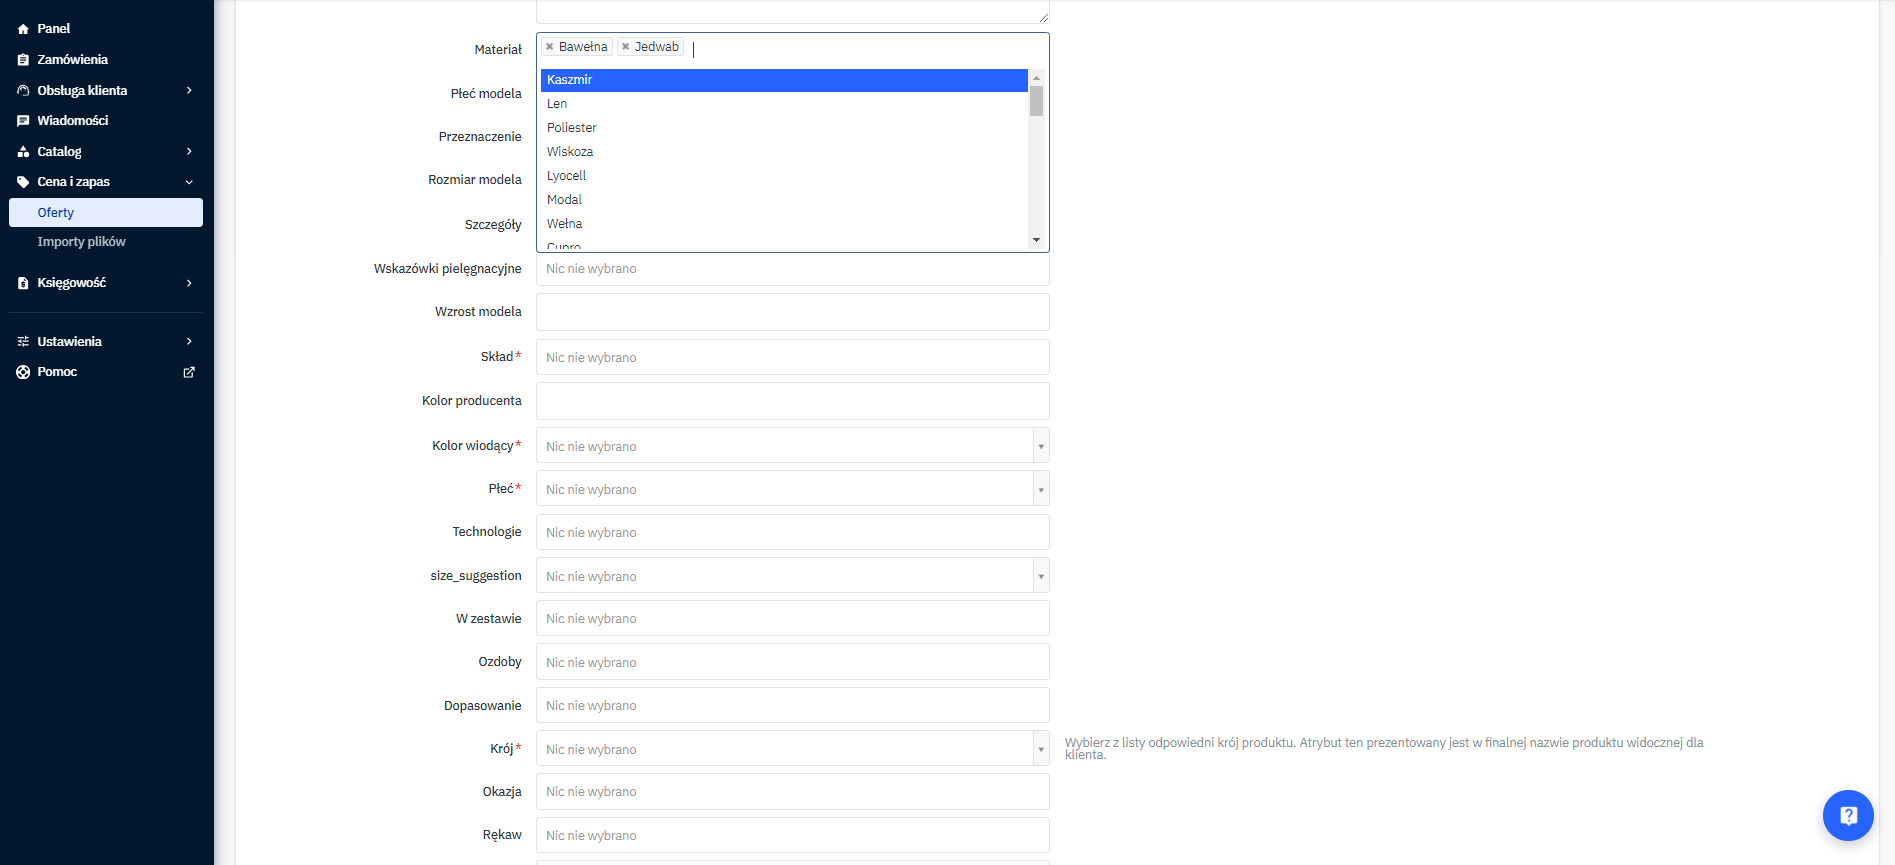Open Importy plików in sidebar
This screenshot has height=865, width=1895.
pyautogui.click(x=81, y=242)
